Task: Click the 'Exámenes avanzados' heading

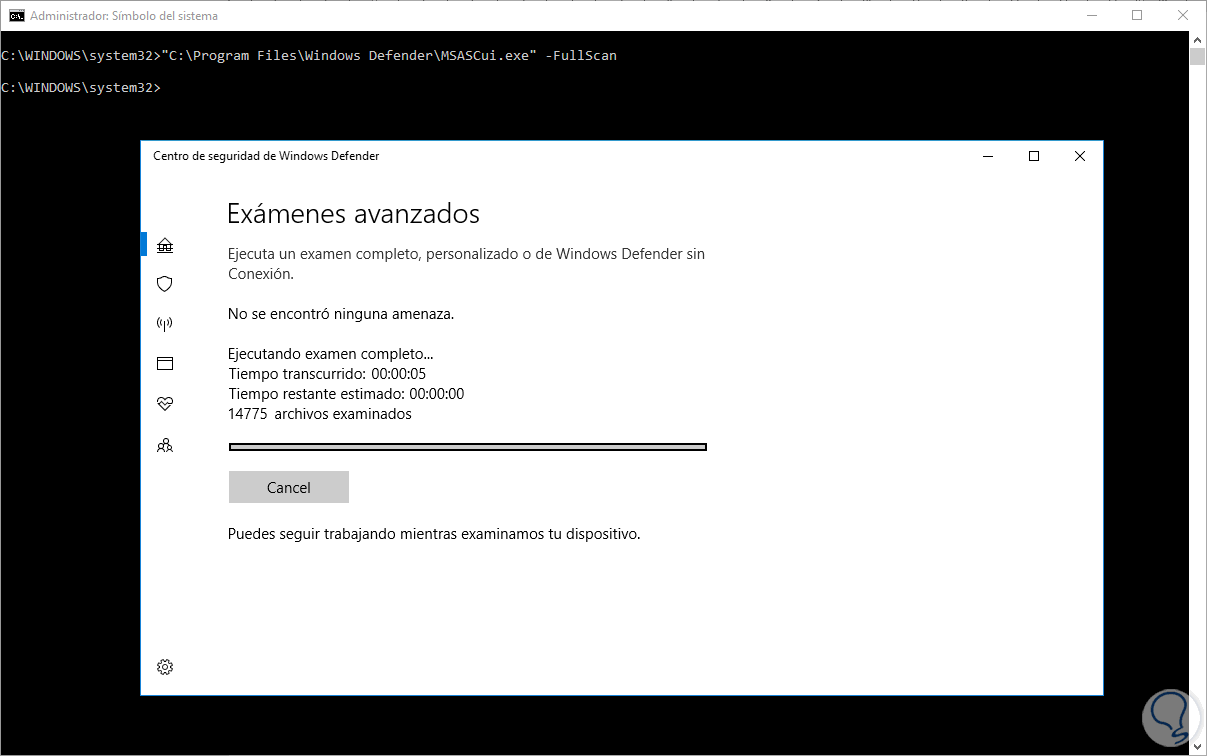Action: point(354,213)
